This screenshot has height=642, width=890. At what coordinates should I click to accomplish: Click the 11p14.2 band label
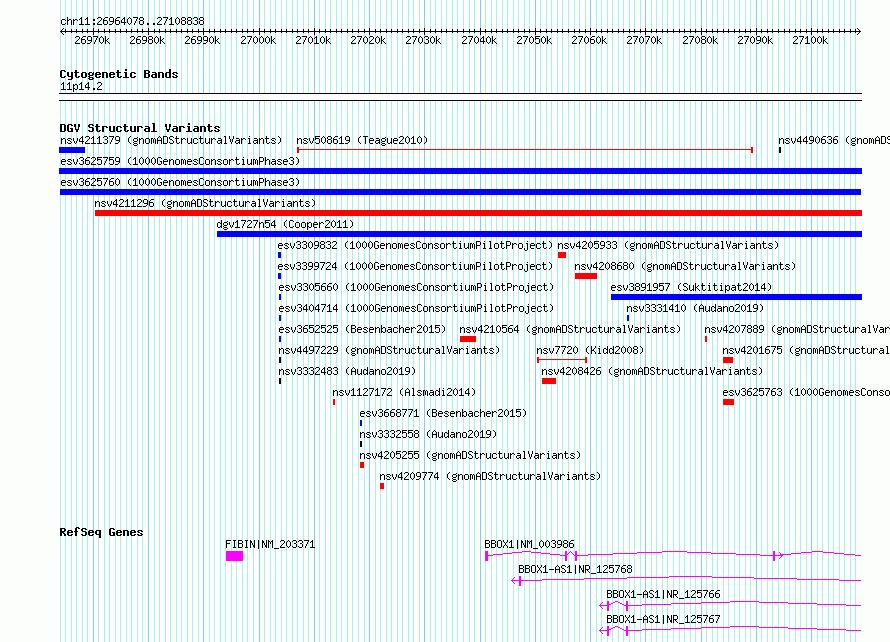(x=81, y=86)
